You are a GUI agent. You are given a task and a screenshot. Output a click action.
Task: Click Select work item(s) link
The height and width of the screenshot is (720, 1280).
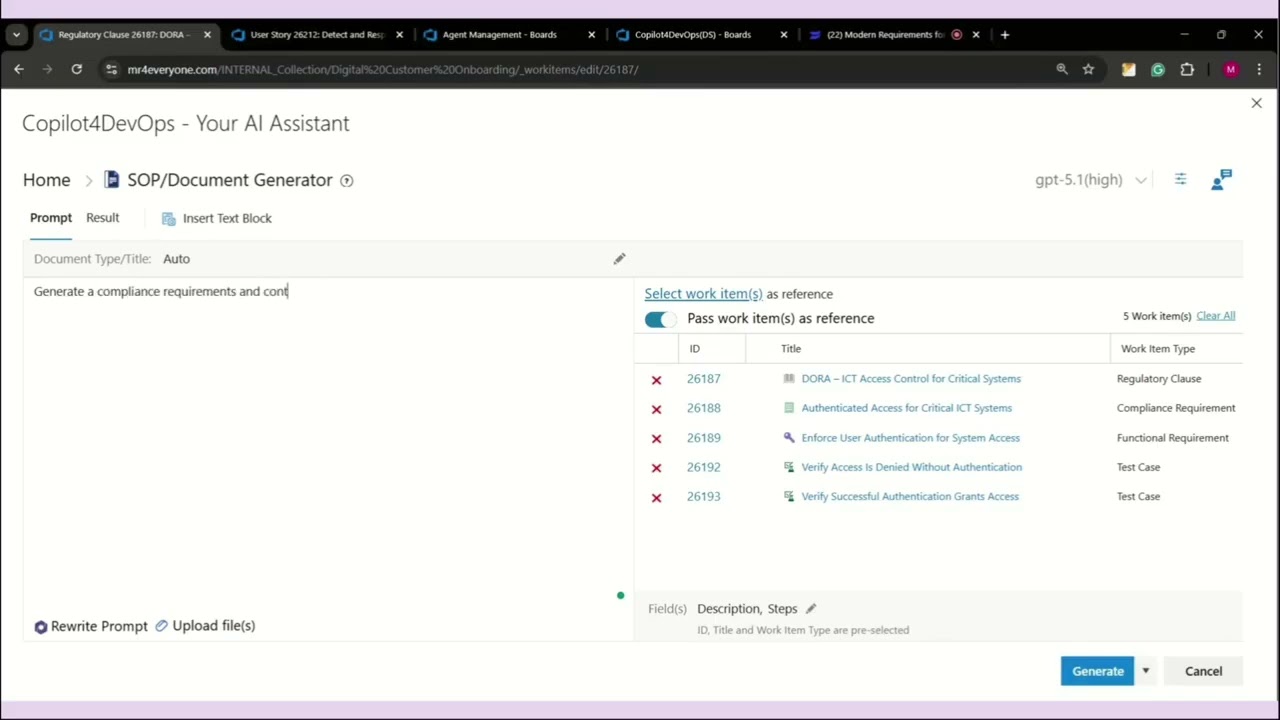point(703,294)
